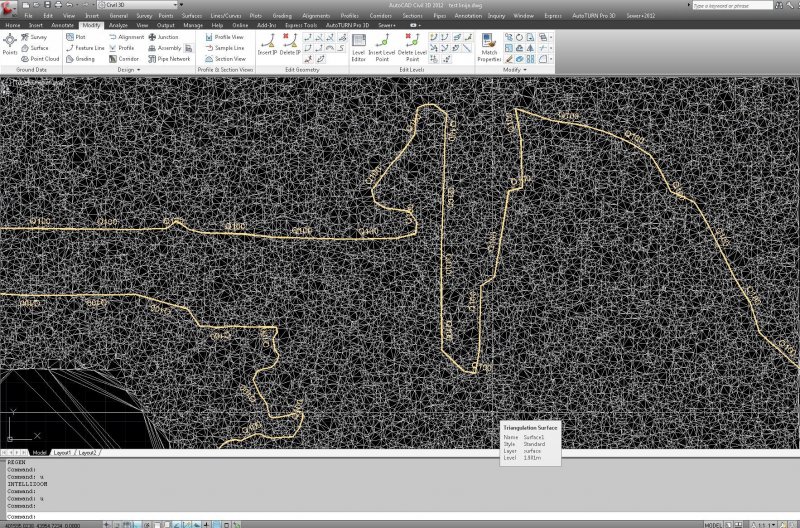Open the Surfaces menu
Image resolution: width=800 pixels, height=528 pixels.
[x=192, y=16]
